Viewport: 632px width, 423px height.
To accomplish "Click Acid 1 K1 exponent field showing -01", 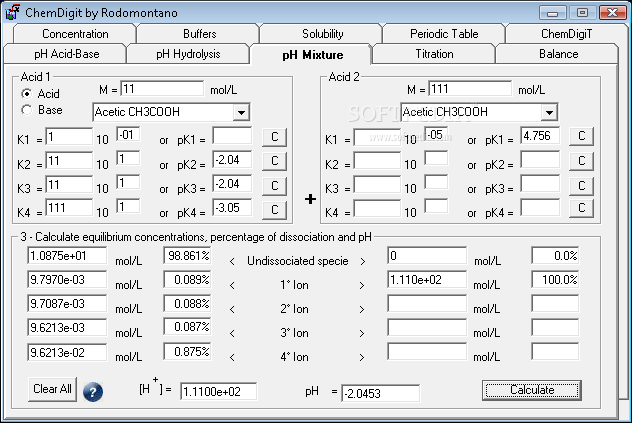I will [x=128, y=134].
